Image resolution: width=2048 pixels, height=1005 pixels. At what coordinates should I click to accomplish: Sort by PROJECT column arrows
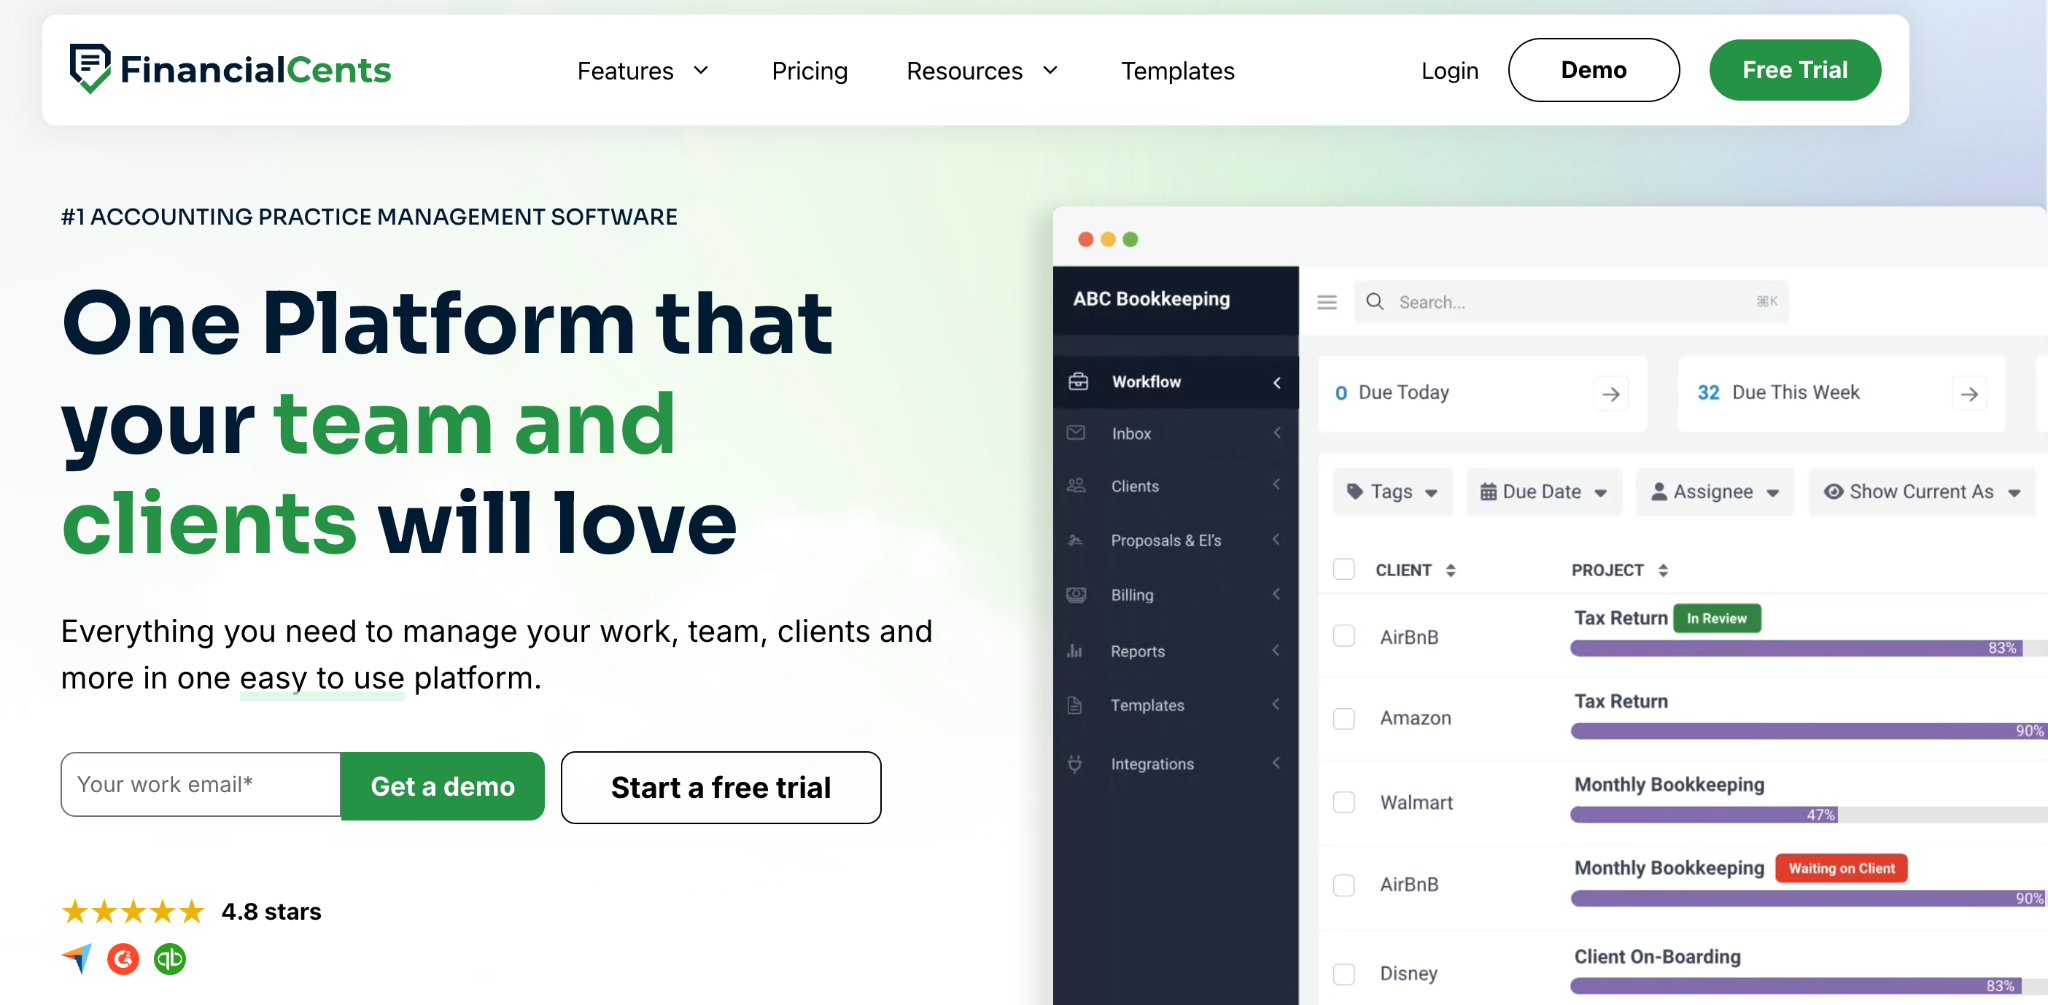(x=1663, y=570)
